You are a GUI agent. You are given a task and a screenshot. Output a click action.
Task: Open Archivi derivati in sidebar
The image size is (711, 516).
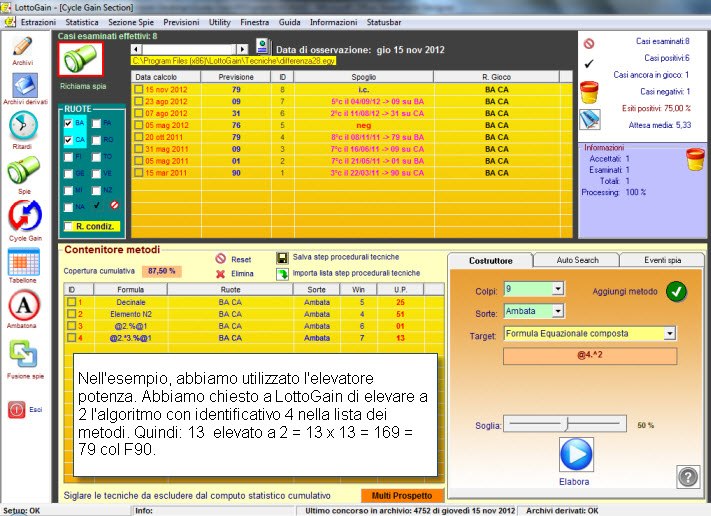coord(24,86)
